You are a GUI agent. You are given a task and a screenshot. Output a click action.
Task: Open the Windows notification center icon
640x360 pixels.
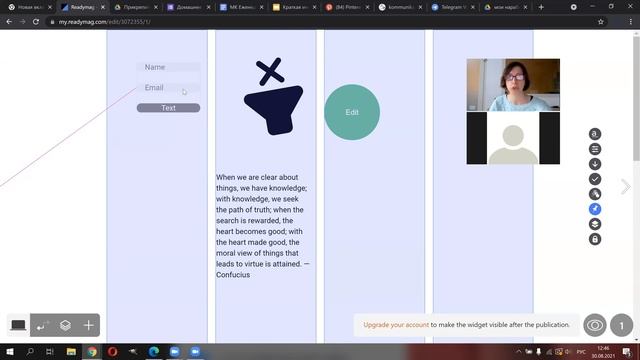(x=627, y=351)
